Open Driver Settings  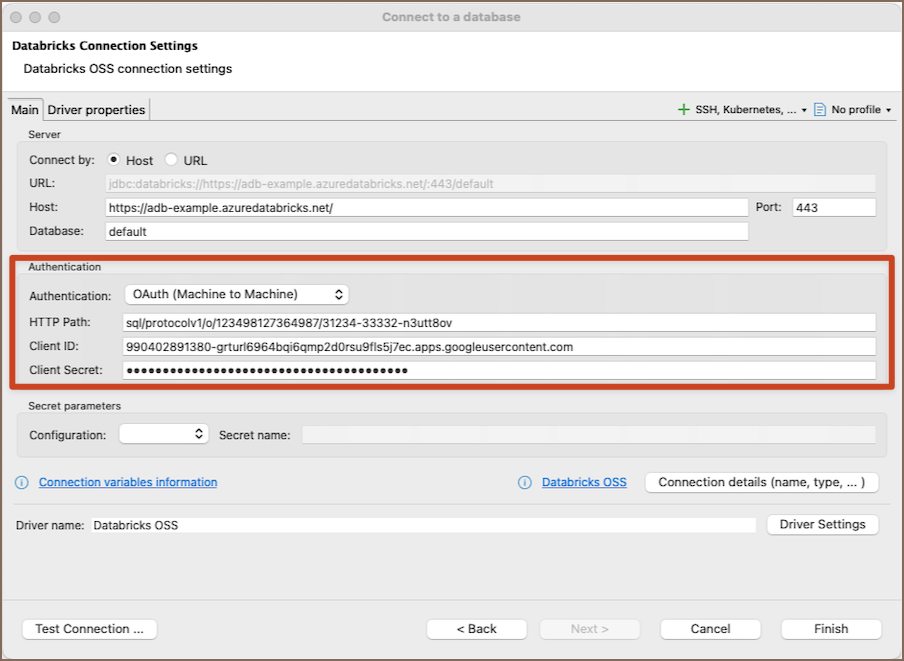(823, 524)
